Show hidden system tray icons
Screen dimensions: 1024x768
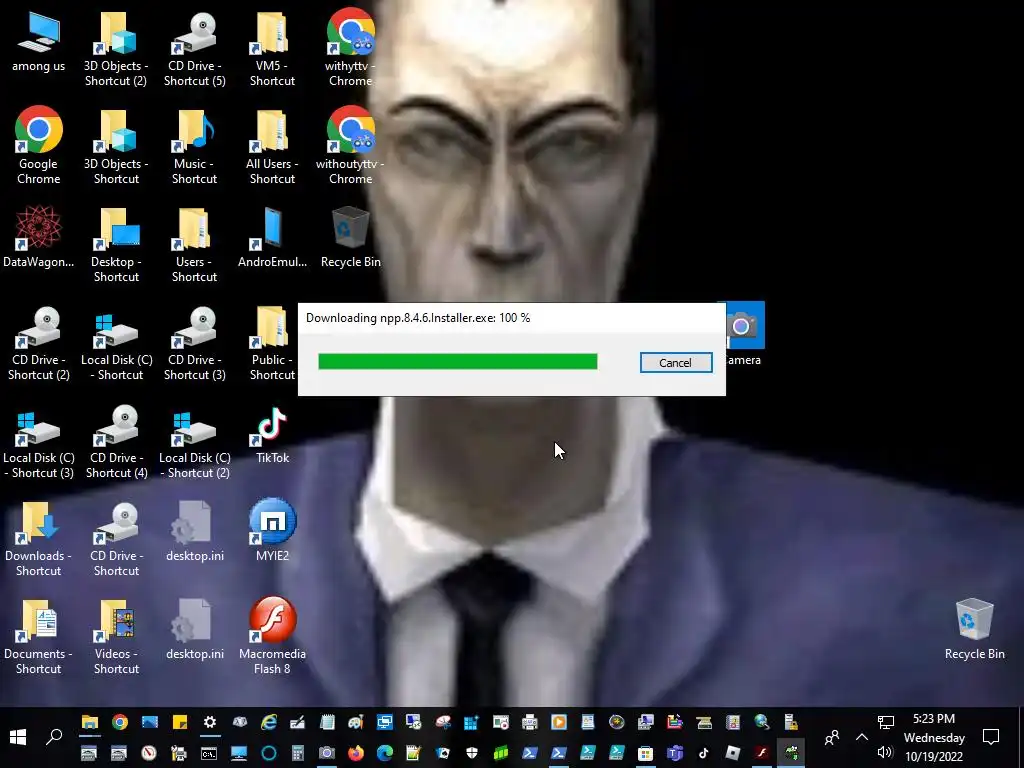862,737
